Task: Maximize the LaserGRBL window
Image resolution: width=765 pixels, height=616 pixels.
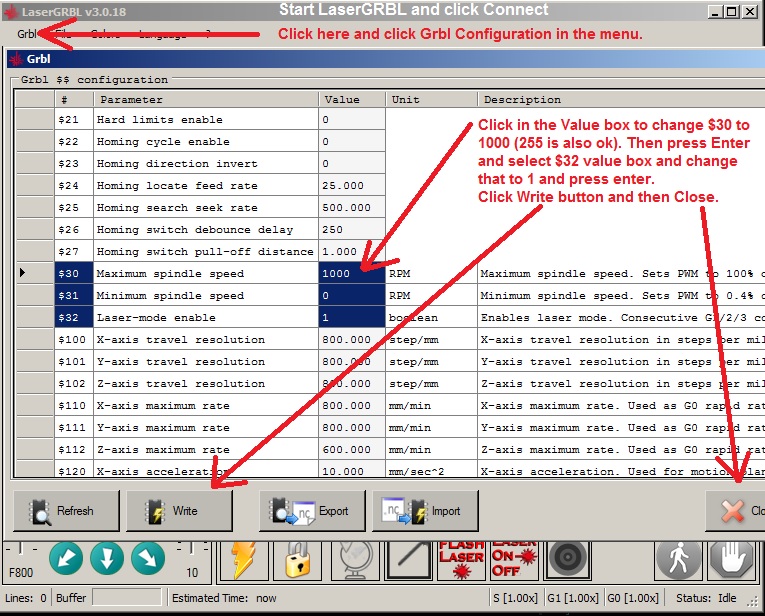Action: [732, 12]
